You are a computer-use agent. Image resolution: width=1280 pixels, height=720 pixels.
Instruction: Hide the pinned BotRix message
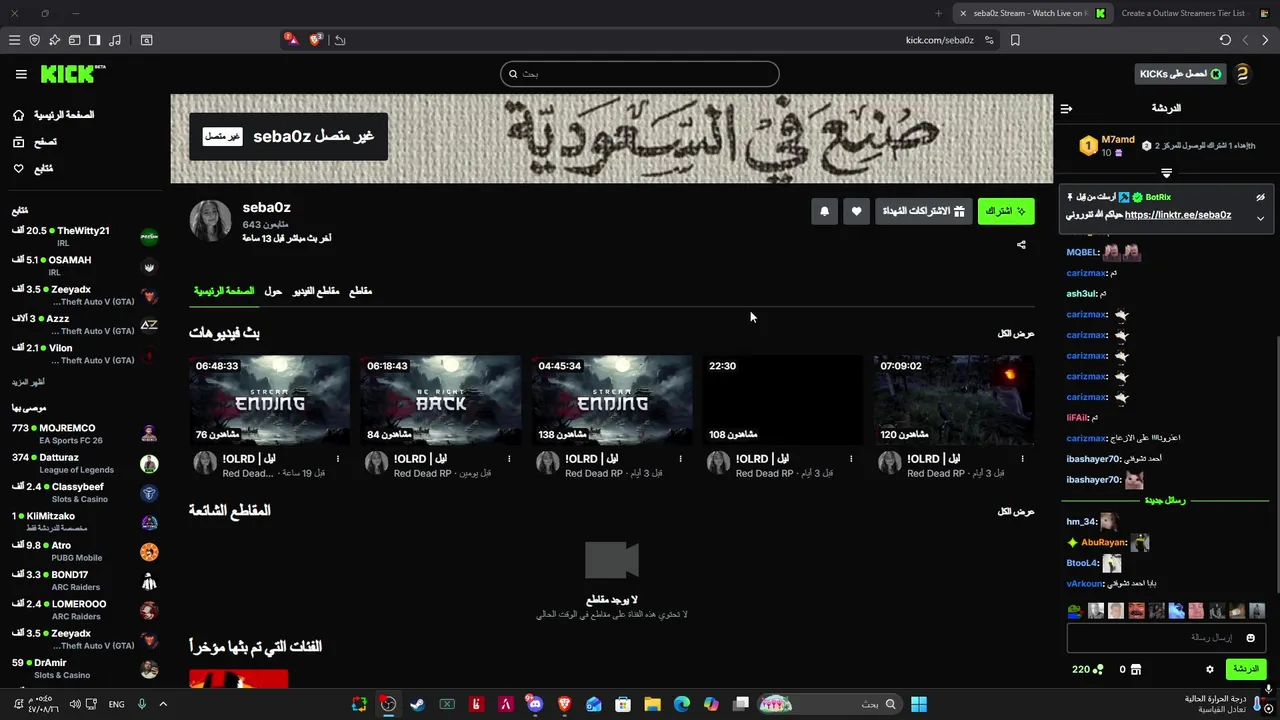click(x=1261, y=197)
